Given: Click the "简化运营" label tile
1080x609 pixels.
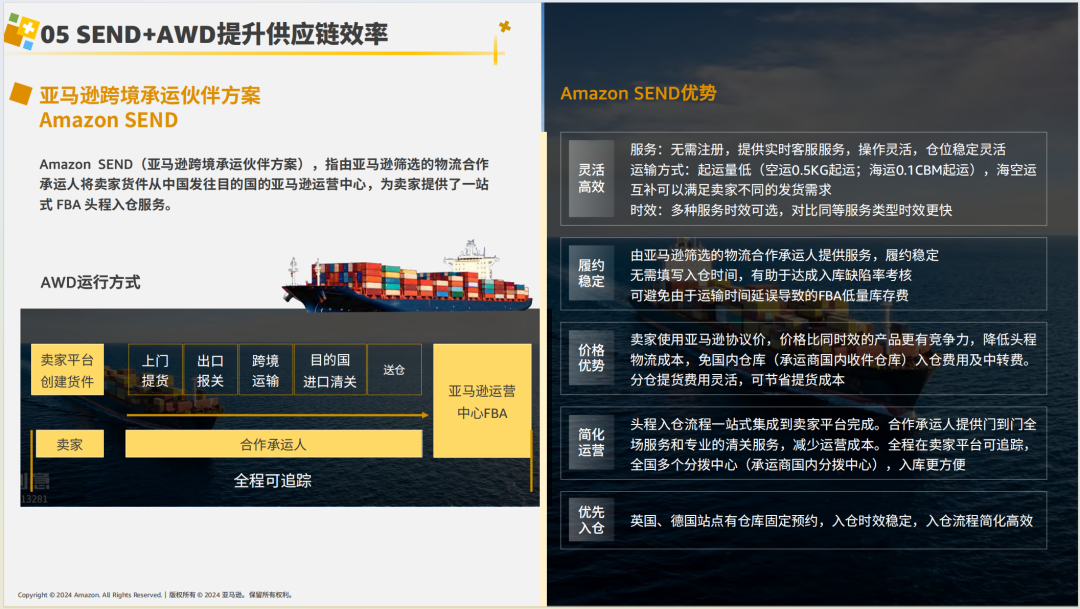Looking at the screenshot, I should 592,442.
